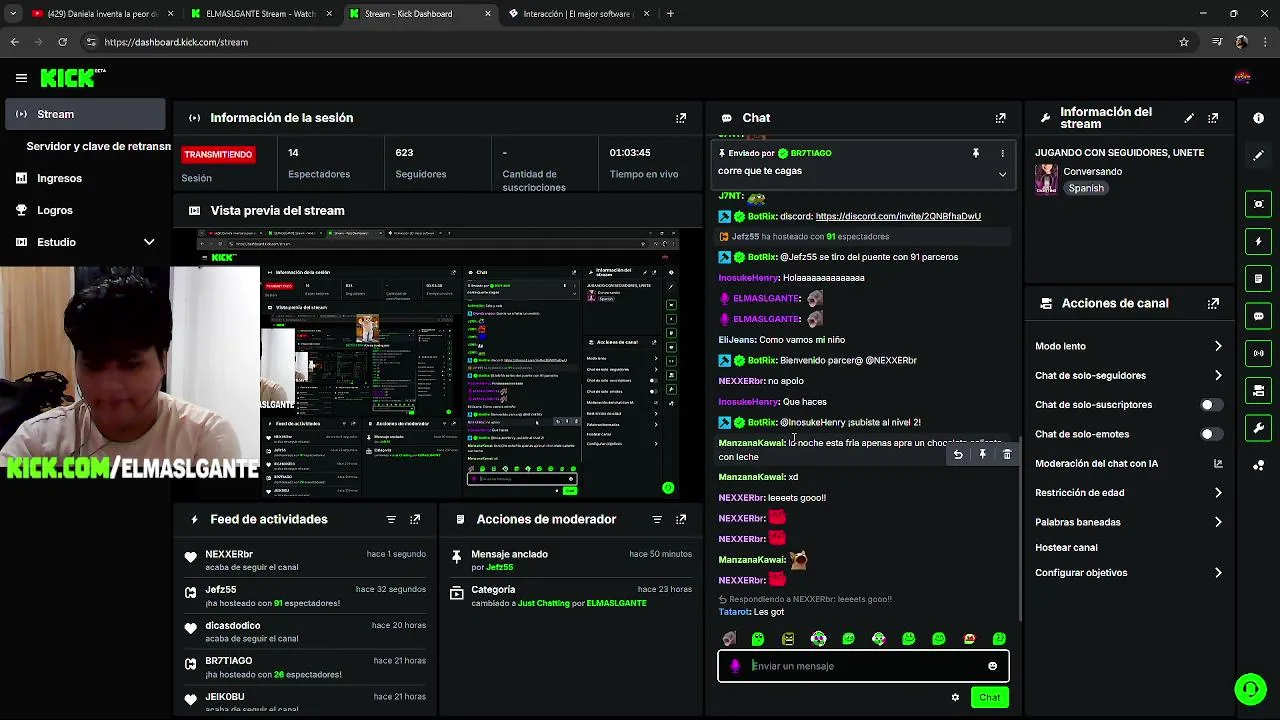Toggle Chat de solo-emotes switch
The width and height of the screenshot is (1280, 720).
(1211, 434)
